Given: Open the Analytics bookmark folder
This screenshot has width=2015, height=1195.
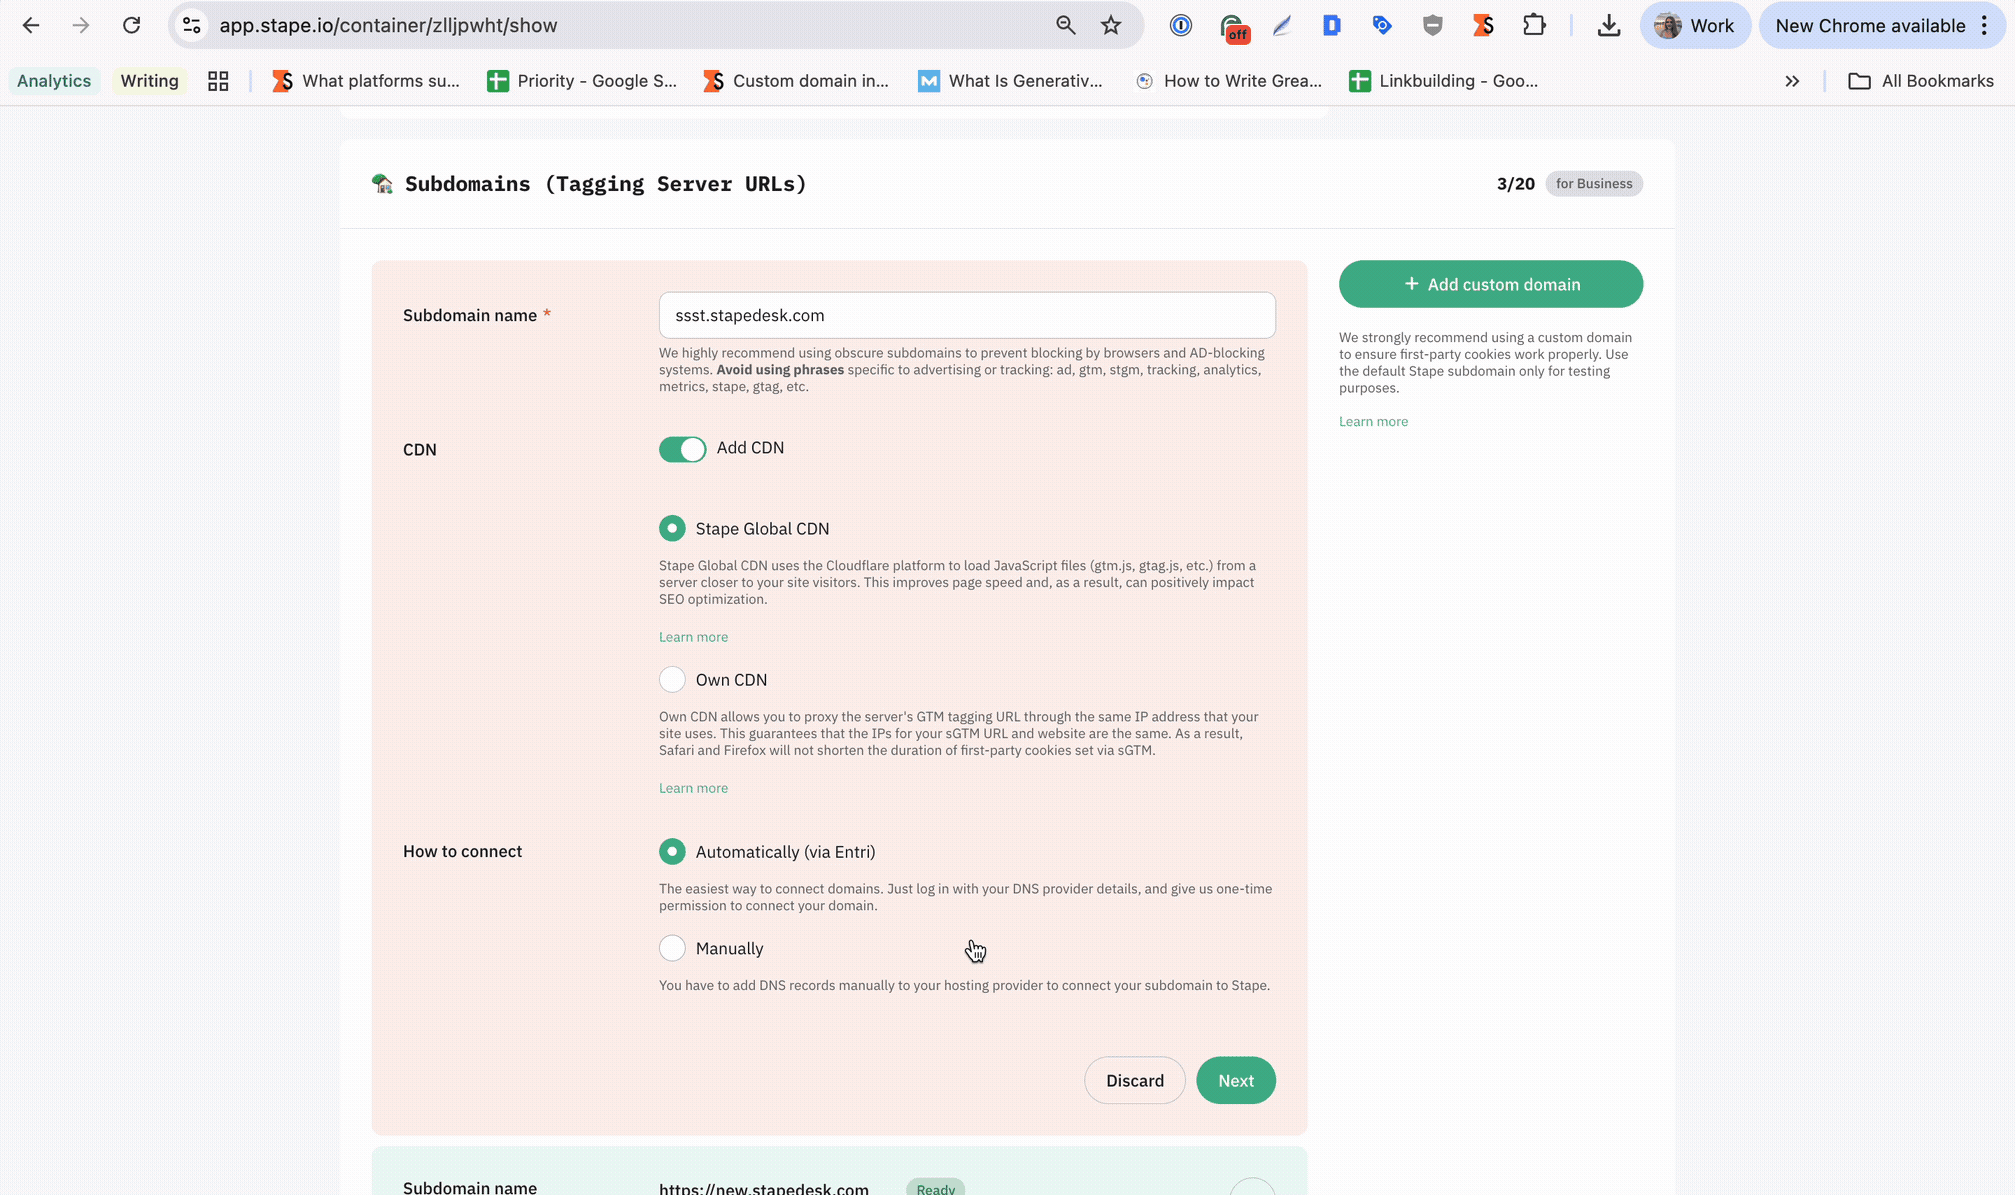Looking at the screenshot, I should (54, 81).
